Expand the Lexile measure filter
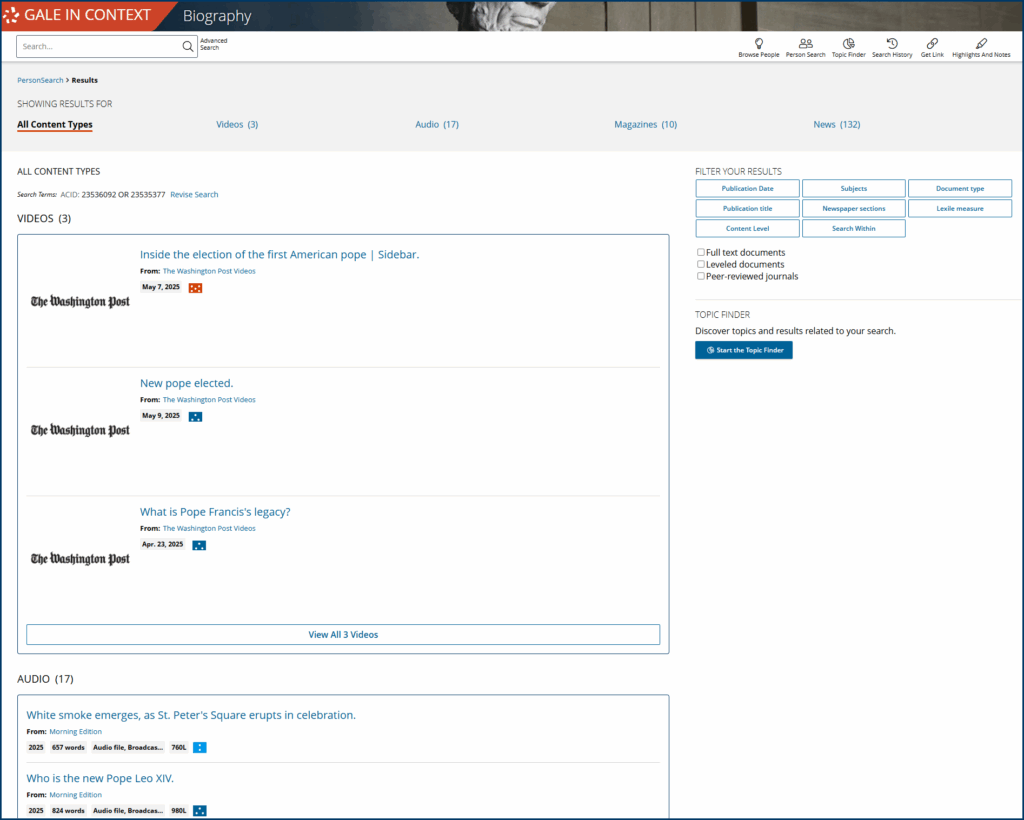 click(x=959, y=209)
